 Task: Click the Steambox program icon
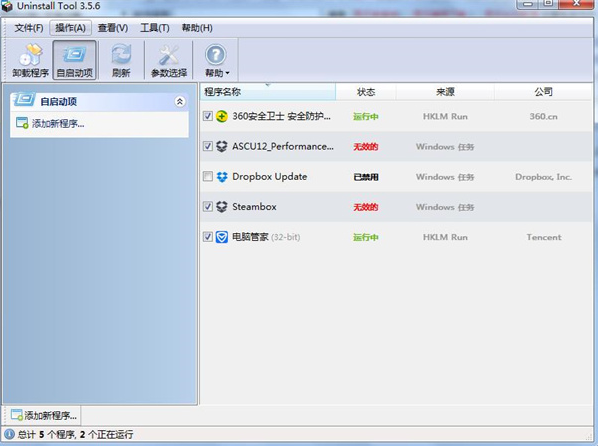(x=222, y=207)
